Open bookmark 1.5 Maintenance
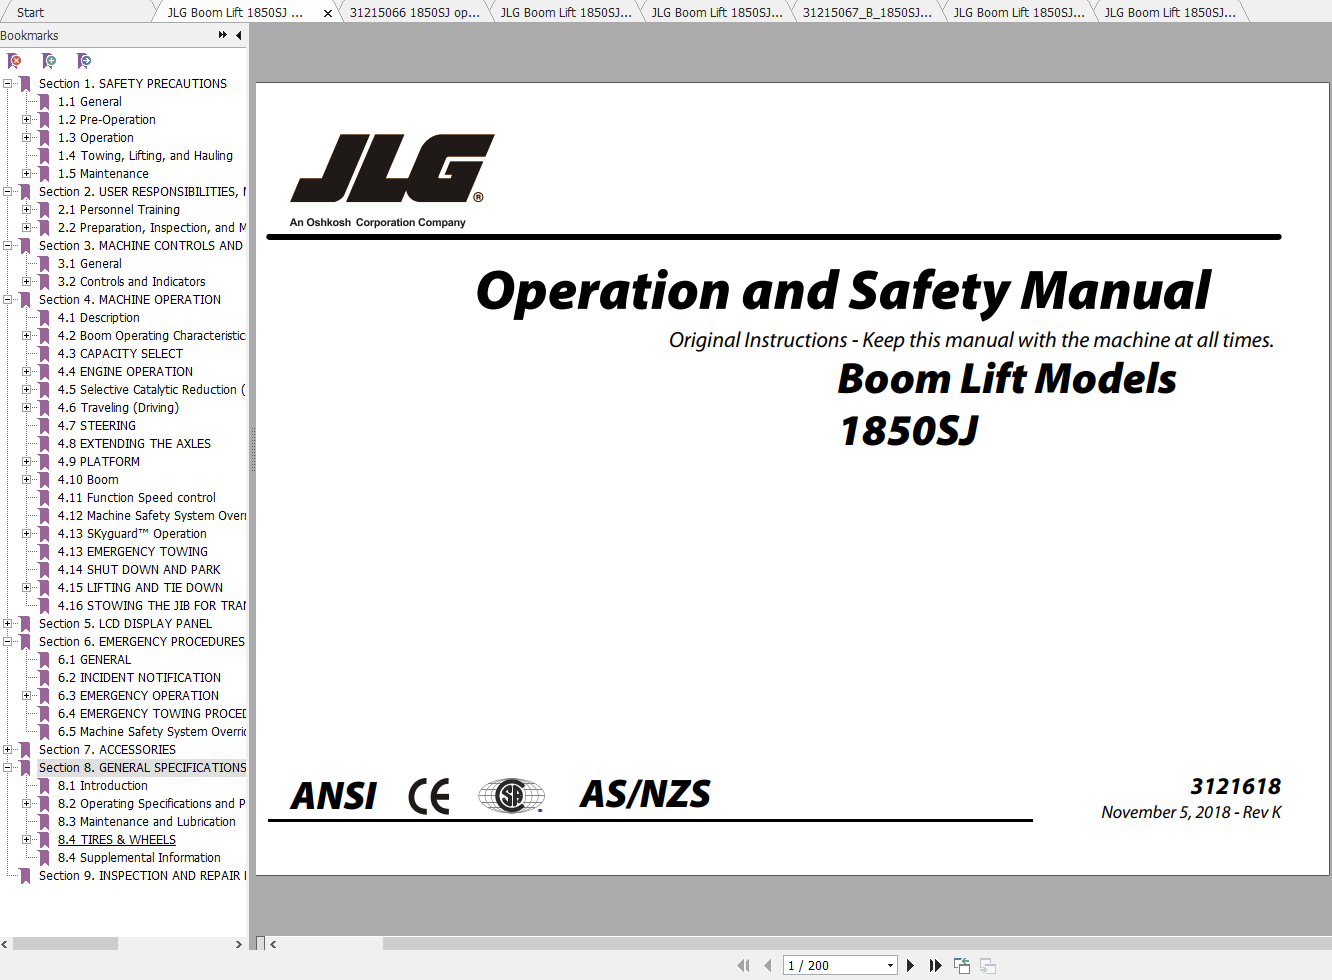Screen dimensions: 1332x980 click(x=103, y=174)
